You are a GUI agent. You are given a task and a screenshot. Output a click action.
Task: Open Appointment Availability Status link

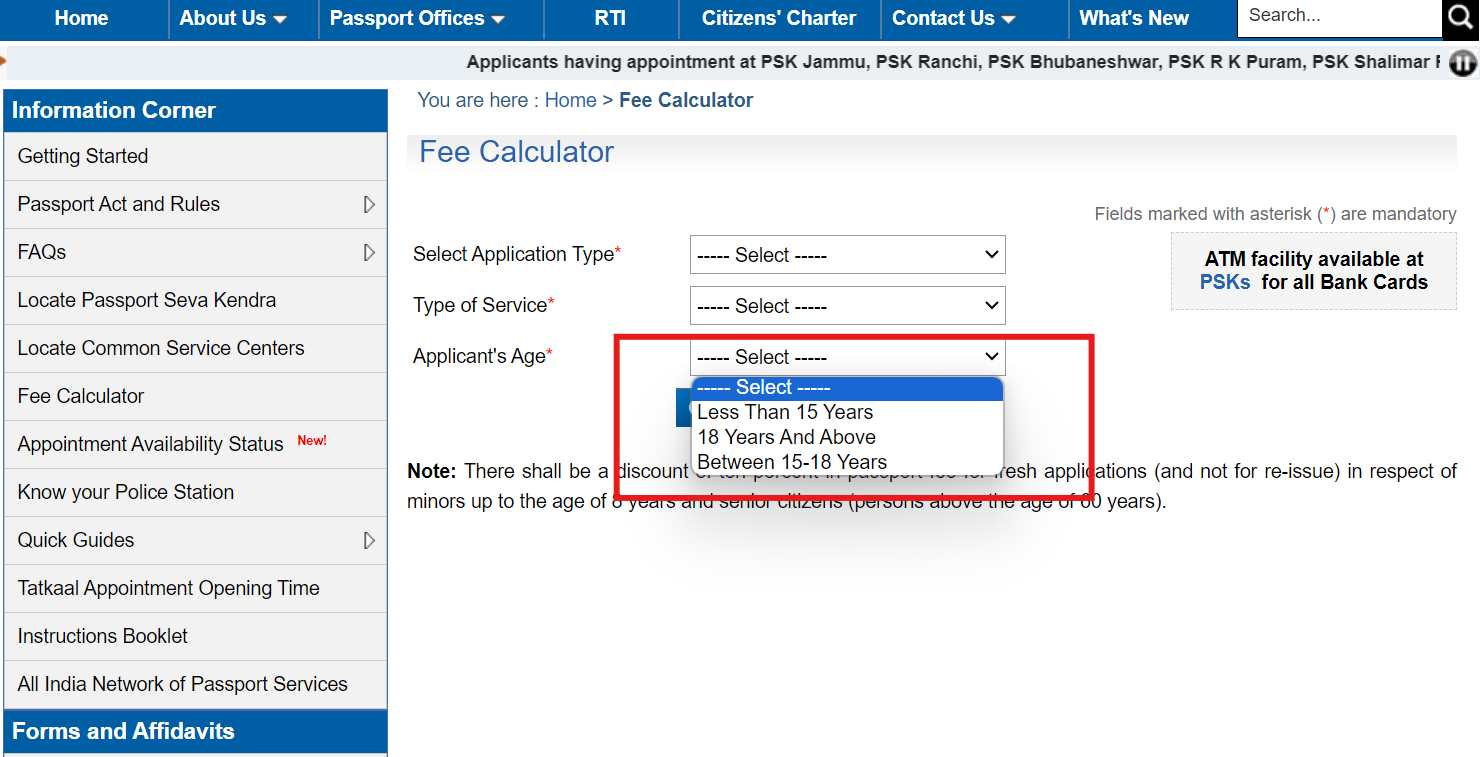coord(150,444)
